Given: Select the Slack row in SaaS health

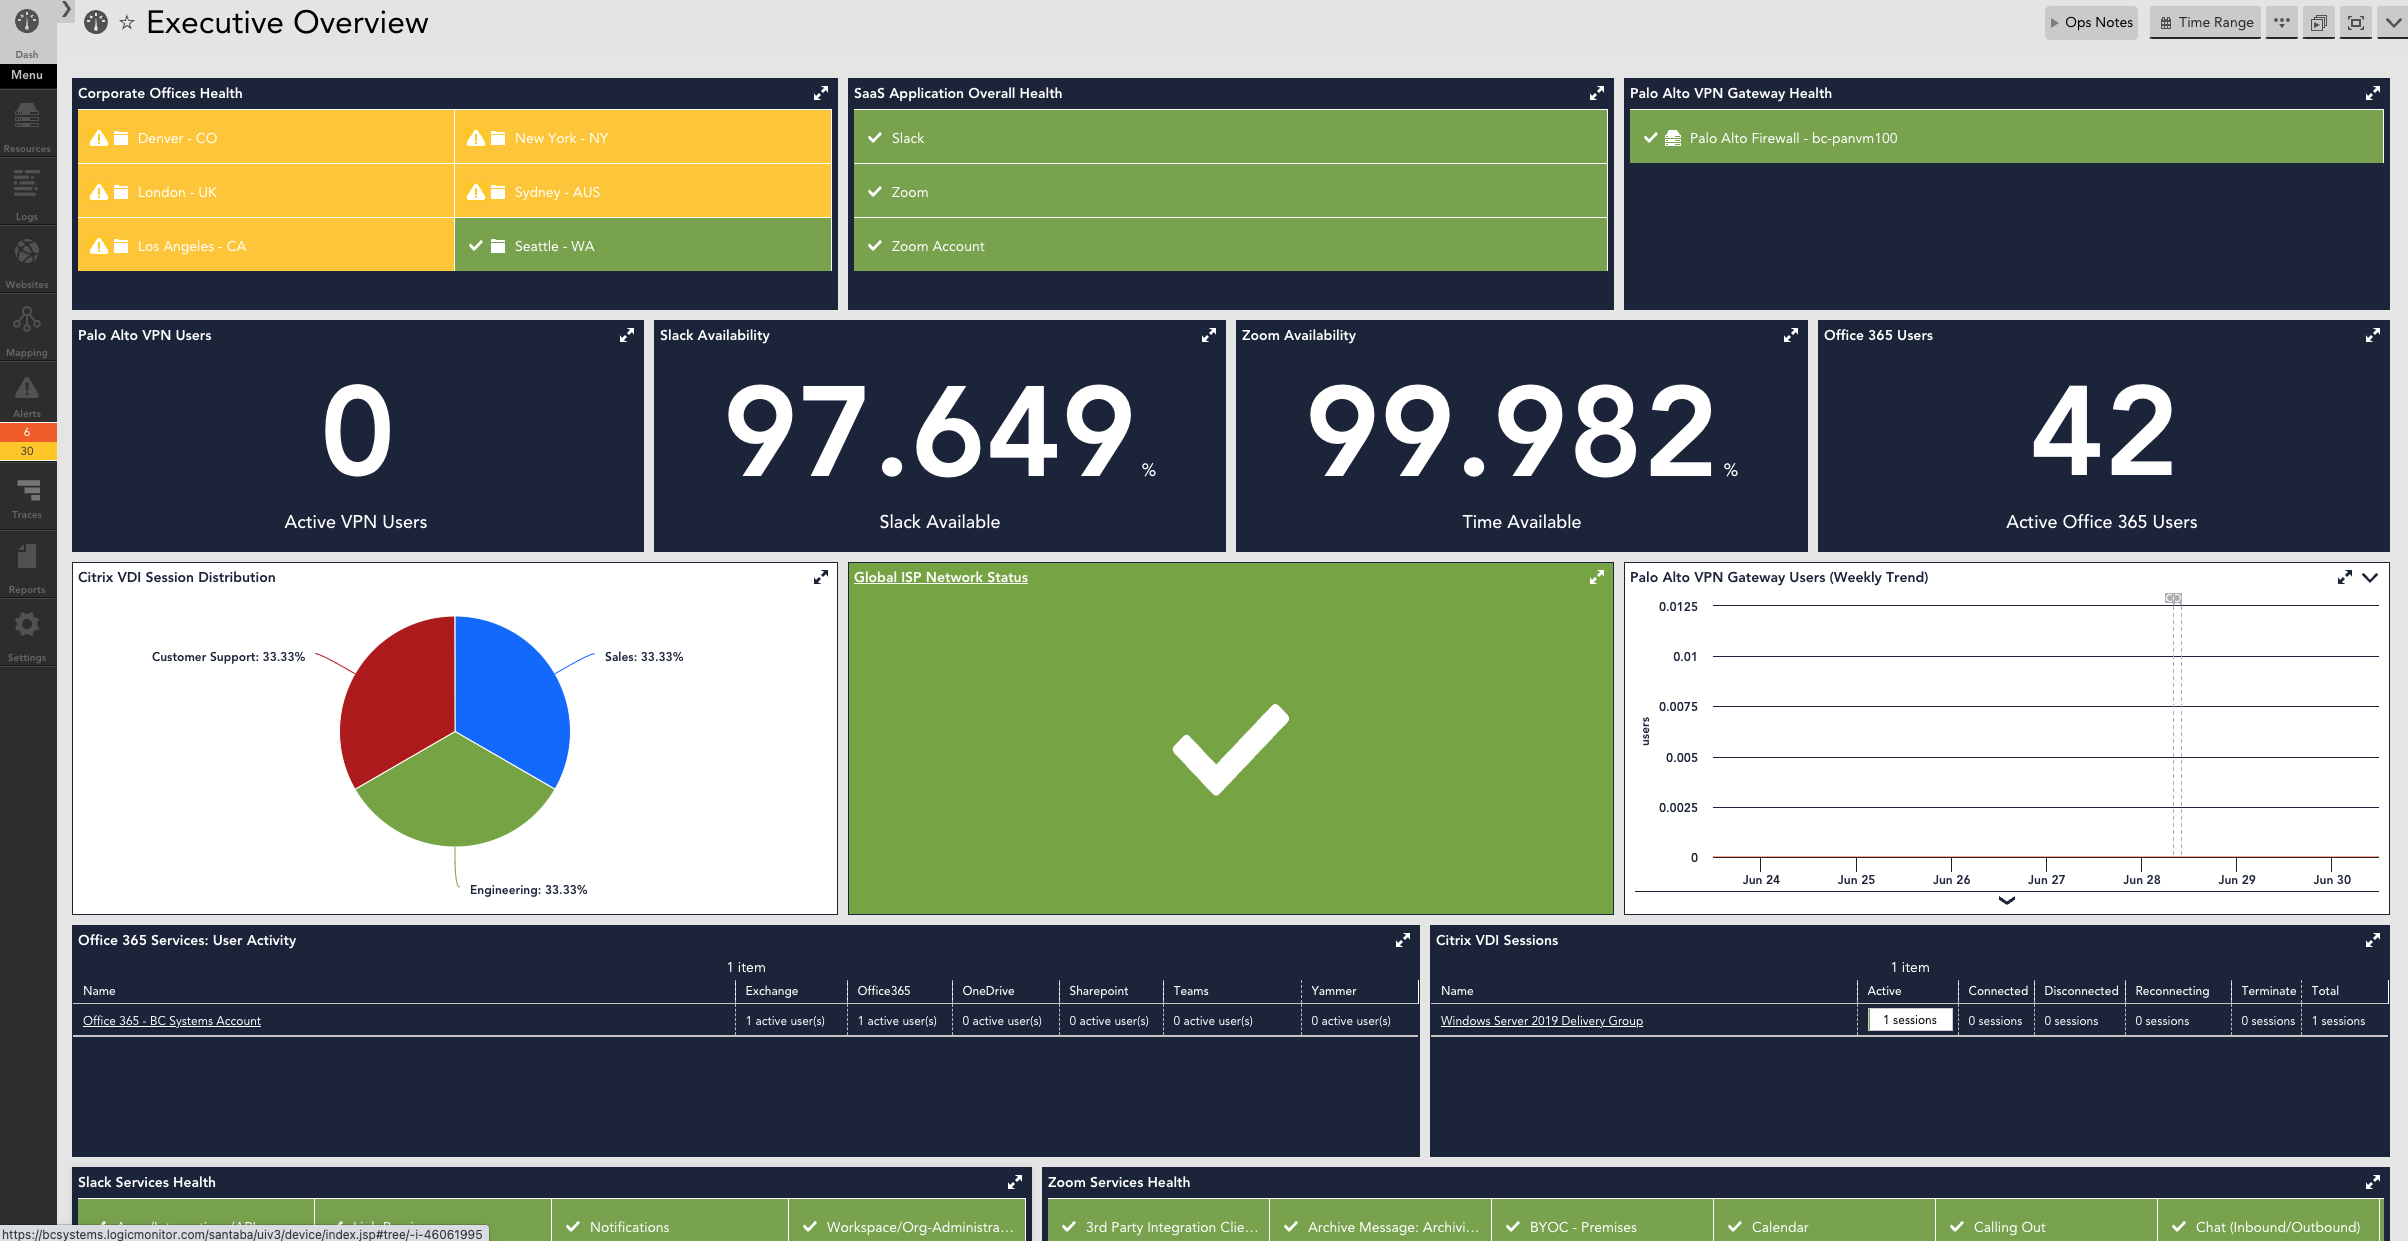Looking at the screenshot, I should [x=1230, y=137].
